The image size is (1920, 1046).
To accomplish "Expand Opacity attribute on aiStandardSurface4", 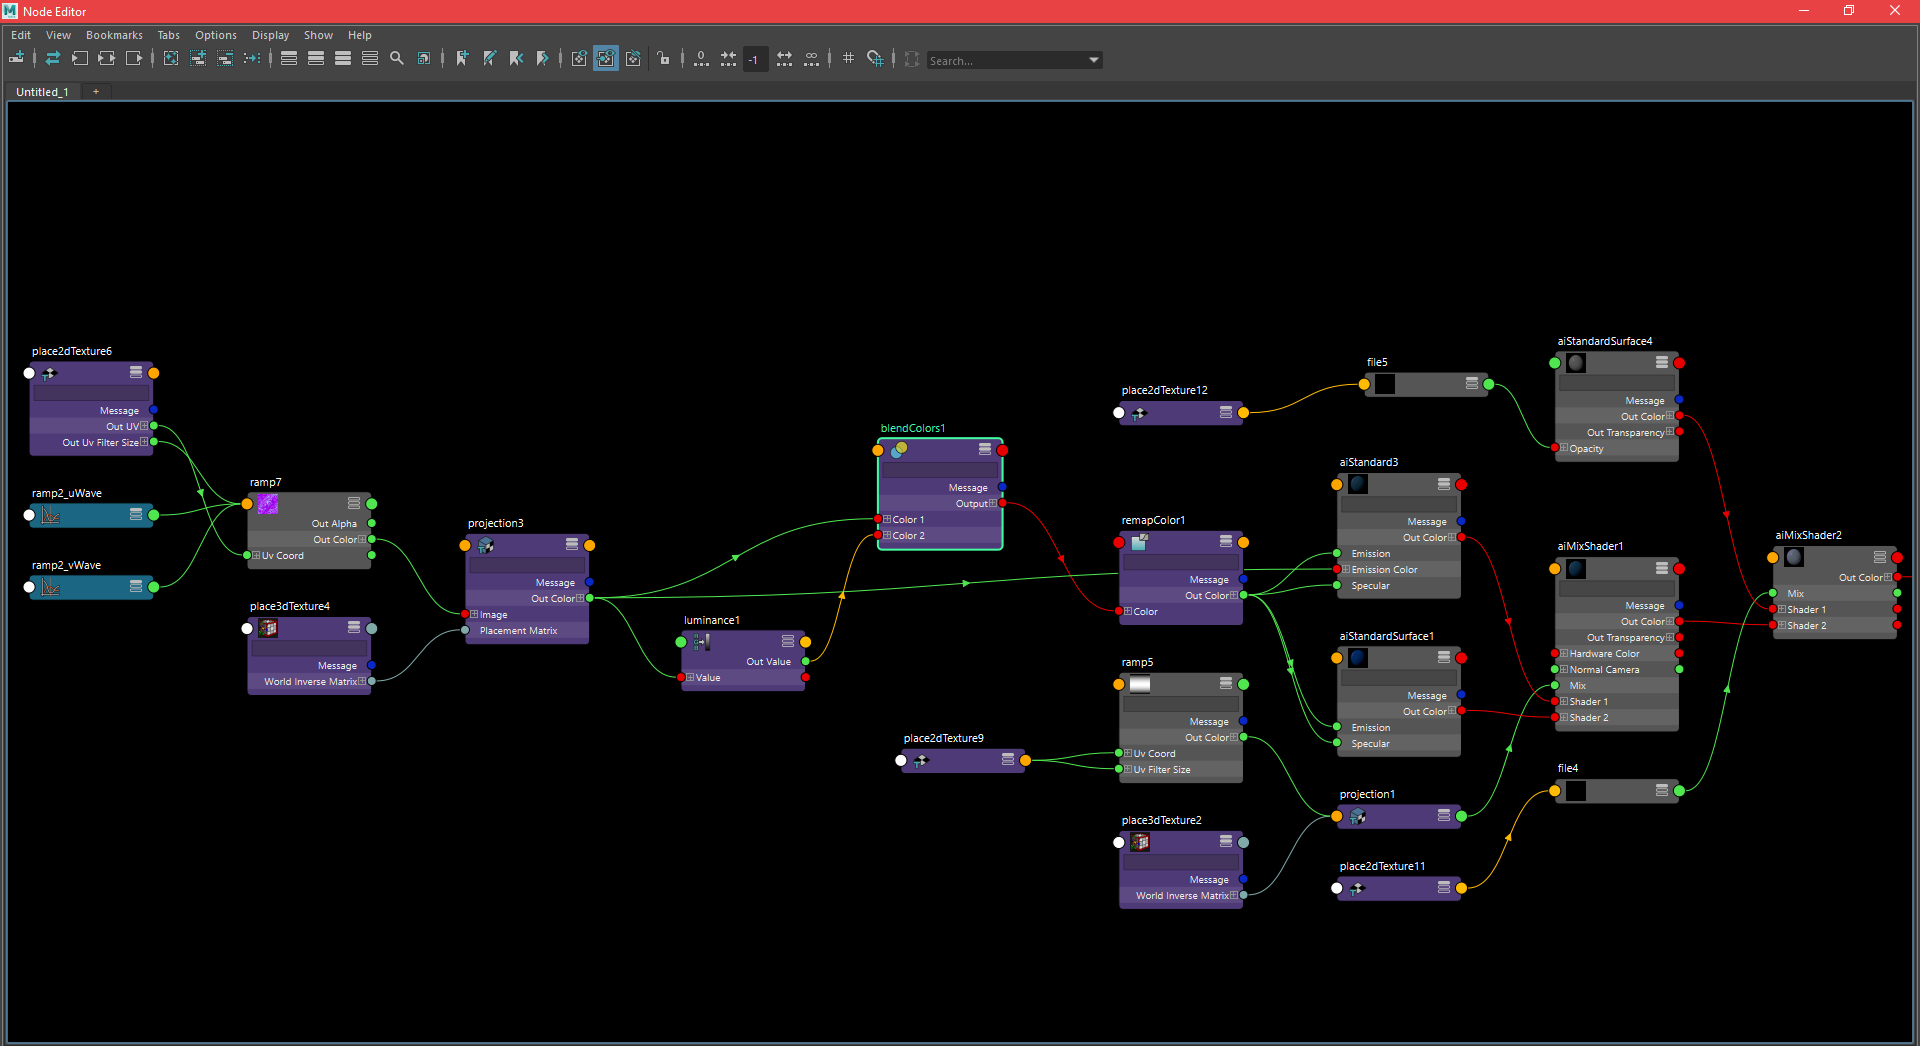I will pyautogui.click(x=1564, y=449).
